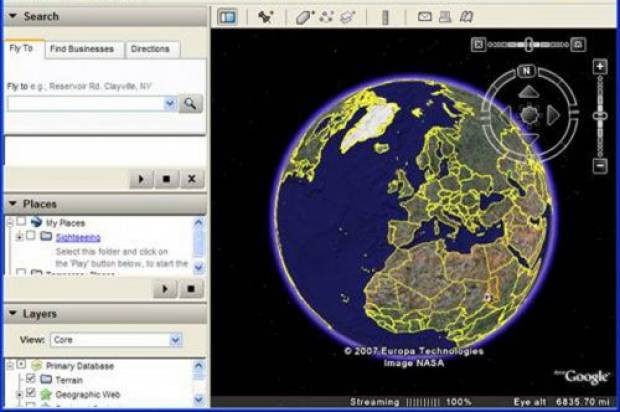This screenshot has width=620, height=412.
Task: Zoom in with plus button
Action: pyautogui.click(x=600, y=66)
